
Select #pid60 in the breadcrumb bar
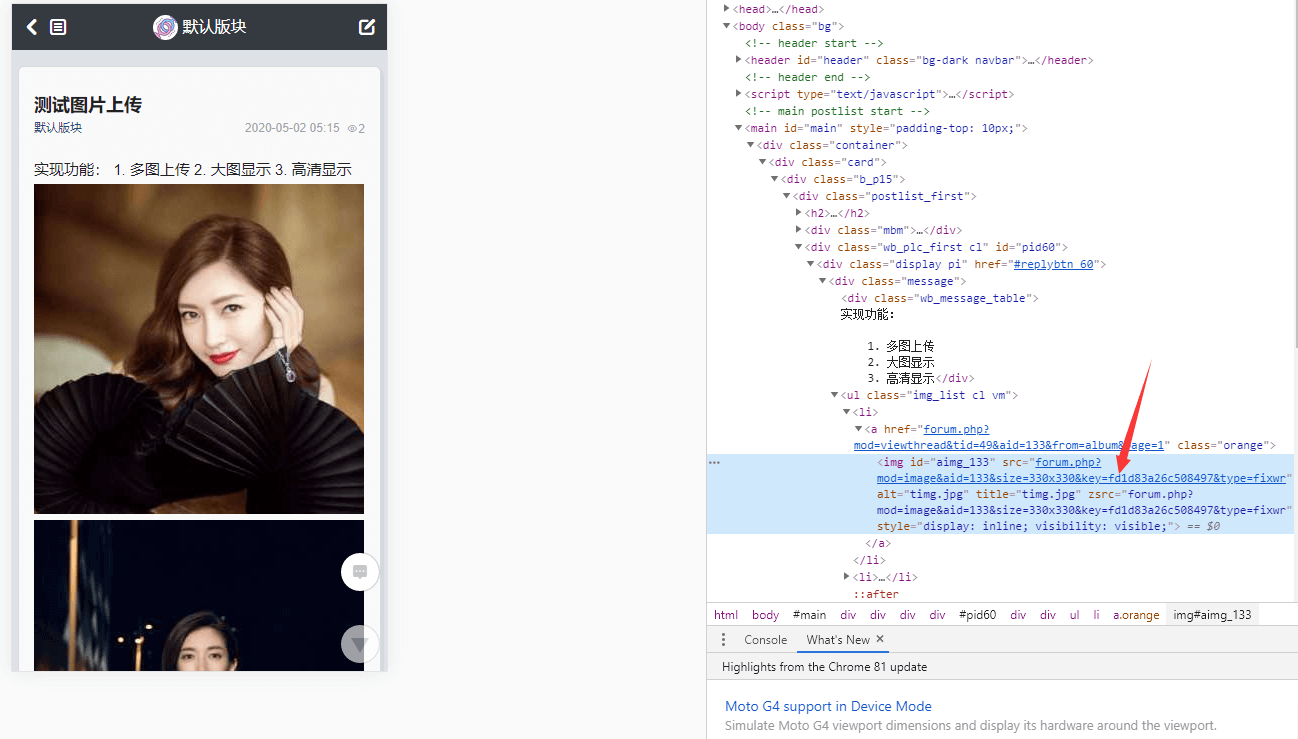pyautogui.click(x=977, y=615)
